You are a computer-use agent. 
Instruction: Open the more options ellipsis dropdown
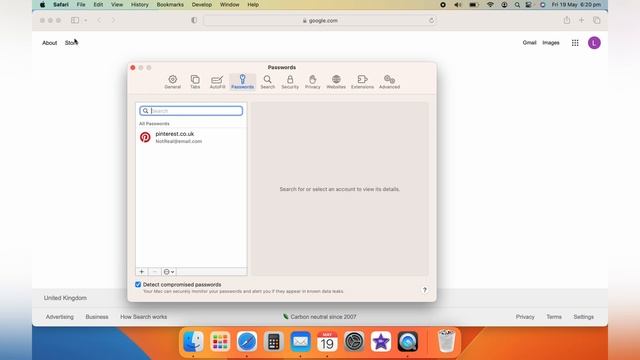coord(169,271)
